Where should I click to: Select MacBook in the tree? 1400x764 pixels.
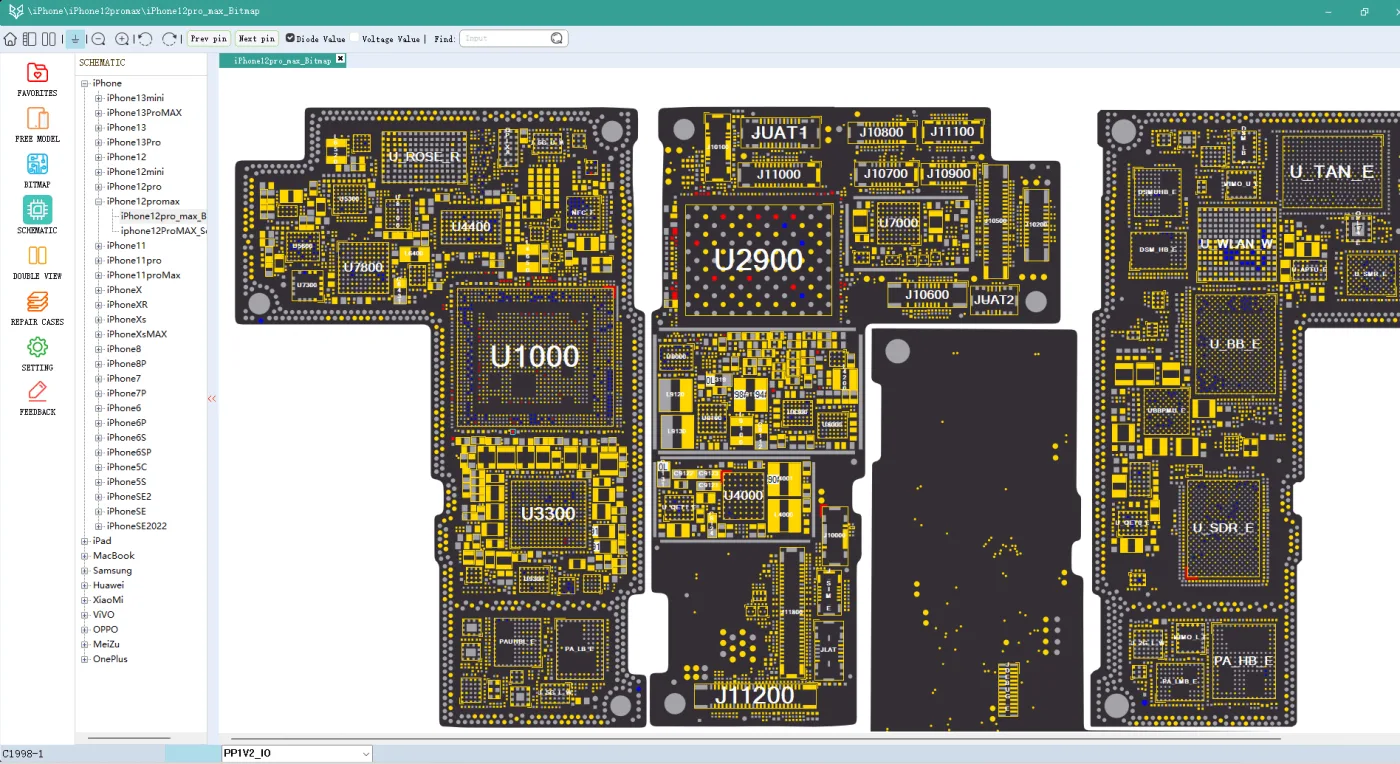click(x=114, y=556)
